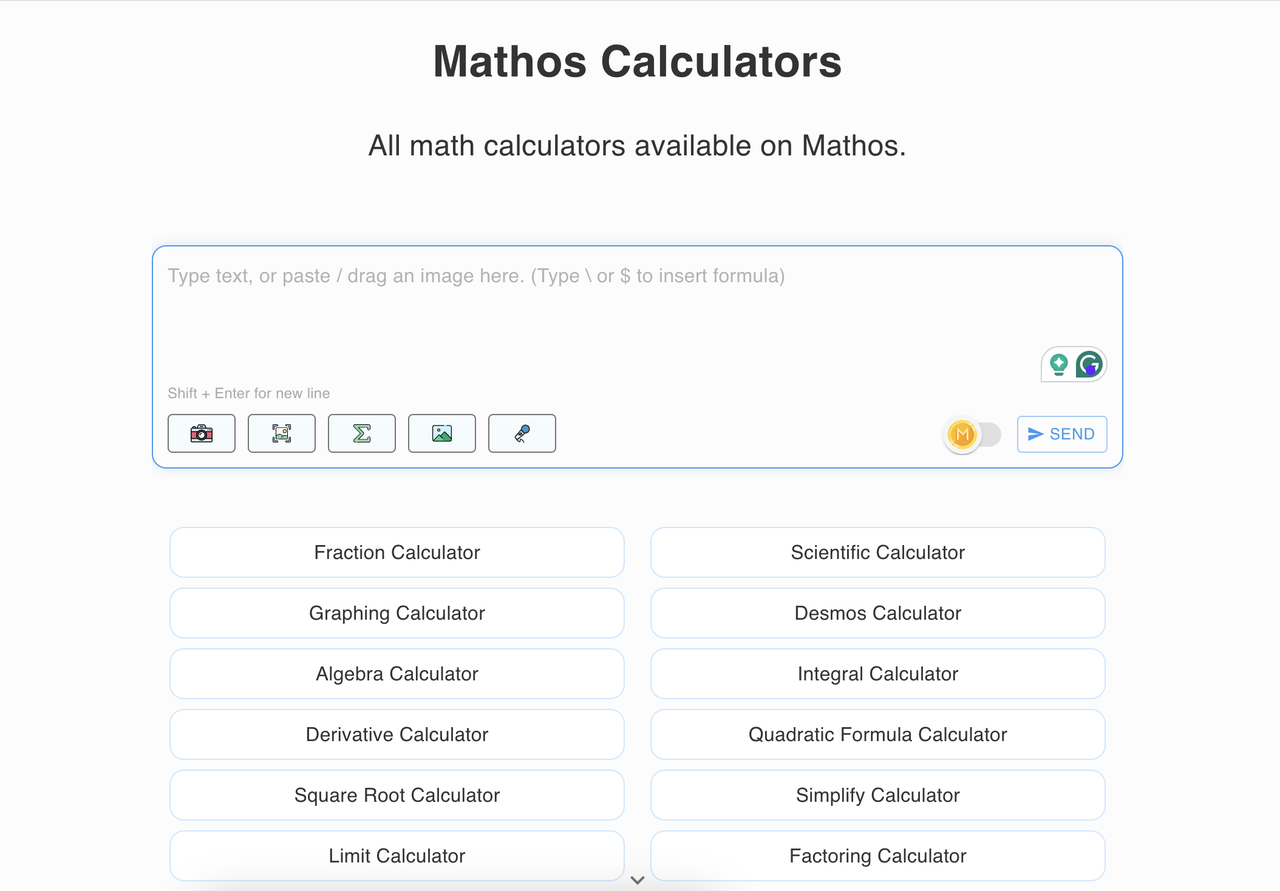Launch the Simplify Calculator
This screenshot has width=1280, height=891.
coord(877,795)
